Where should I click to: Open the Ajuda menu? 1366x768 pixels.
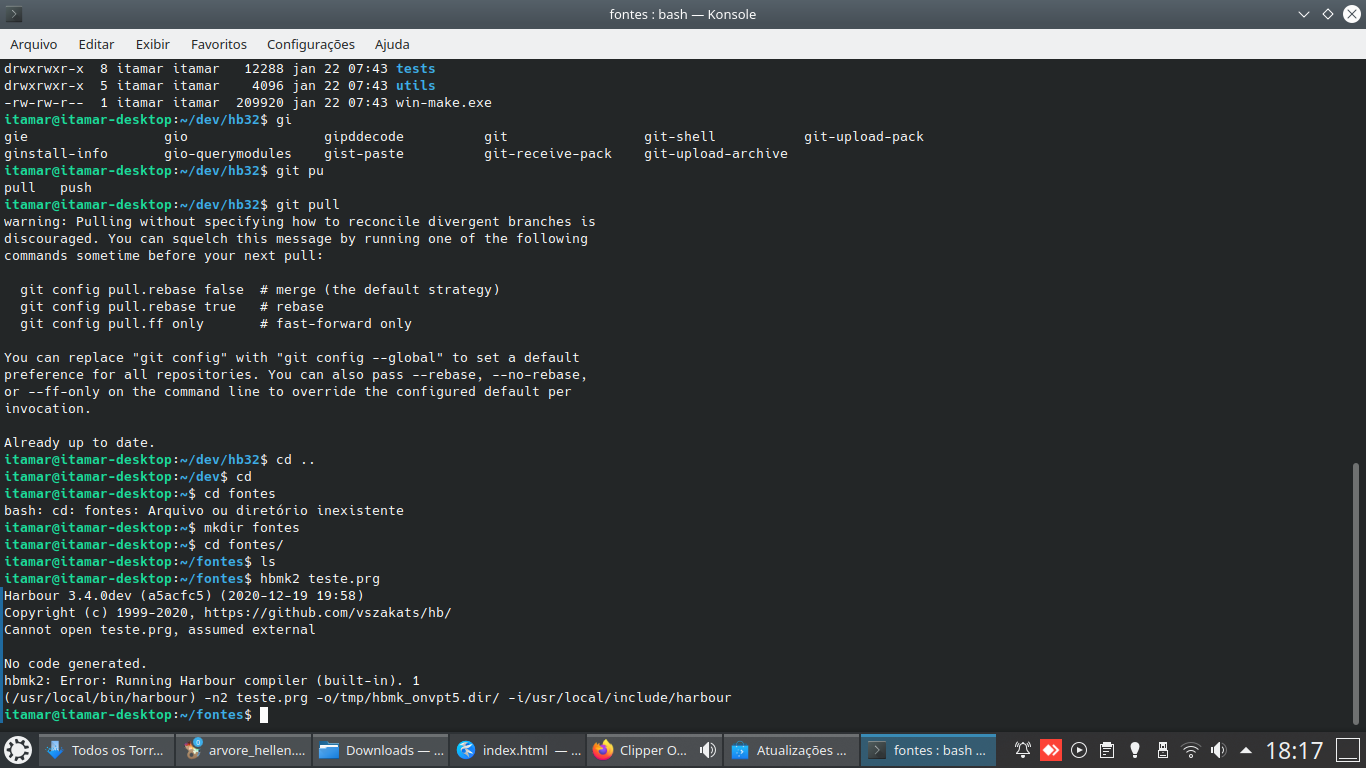pos(392,44)
